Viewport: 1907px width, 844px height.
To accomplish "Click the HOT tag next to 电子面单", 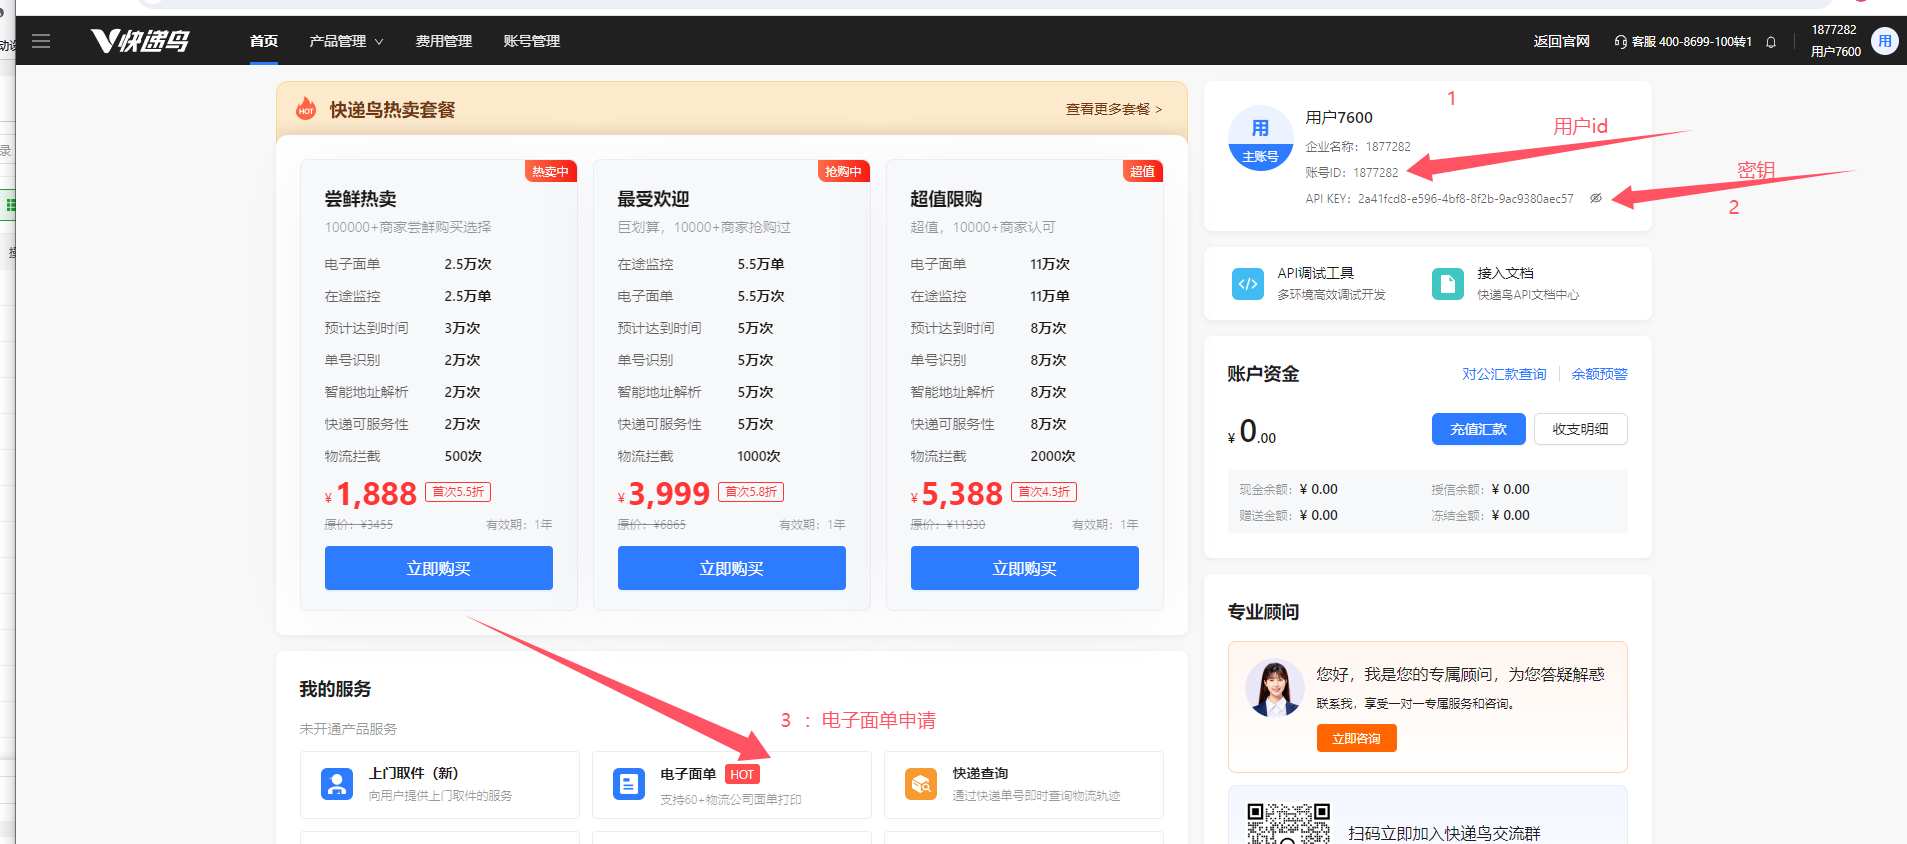I will (742, 774).
